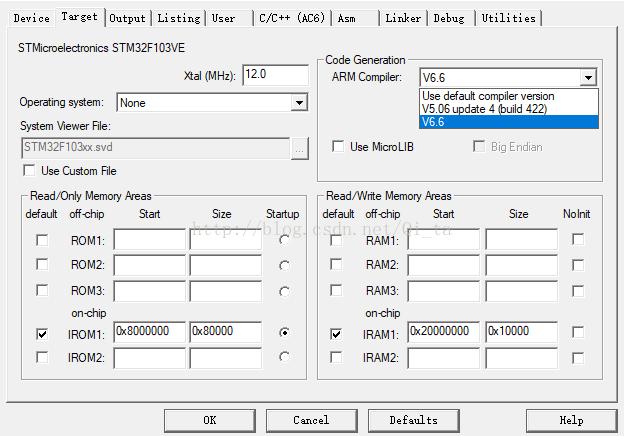Open the Output tab
Screen dimensions: 624x436
127,18
